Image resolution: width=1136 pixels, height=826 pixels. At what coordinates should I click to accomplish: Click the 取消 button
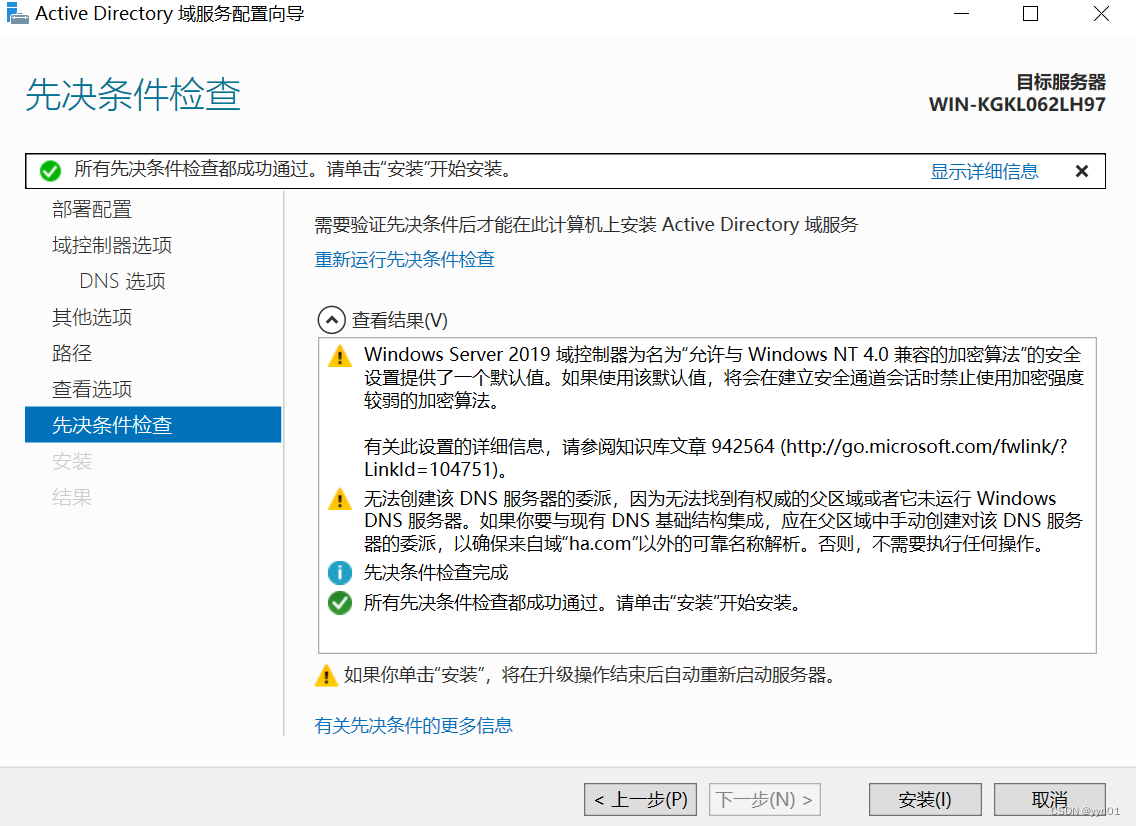pos(1050,799)
